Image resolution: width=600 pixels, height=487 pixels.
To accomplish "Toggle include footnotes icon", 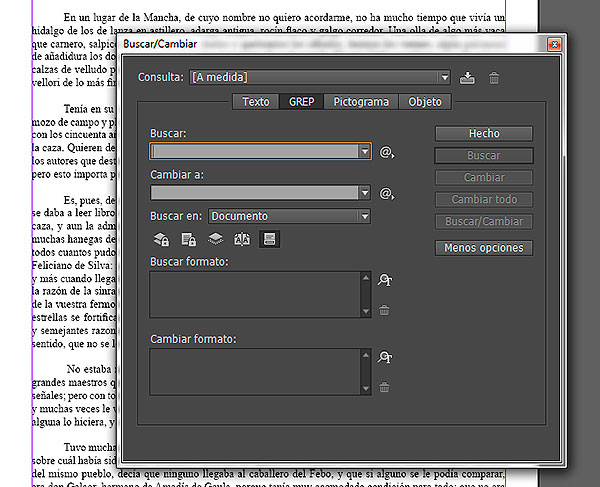I will 269,239.
